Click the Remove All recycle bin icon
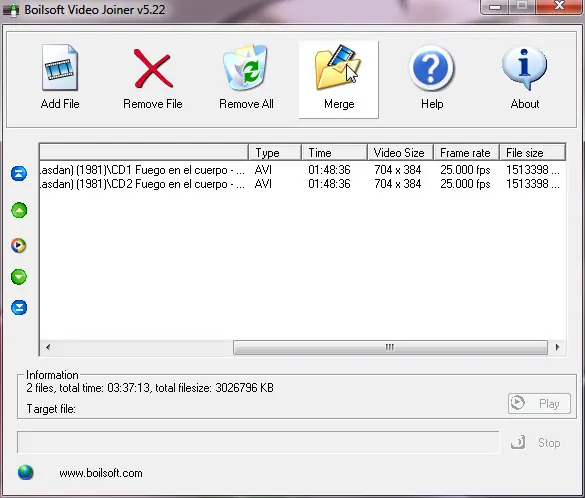 pos(245,68)
